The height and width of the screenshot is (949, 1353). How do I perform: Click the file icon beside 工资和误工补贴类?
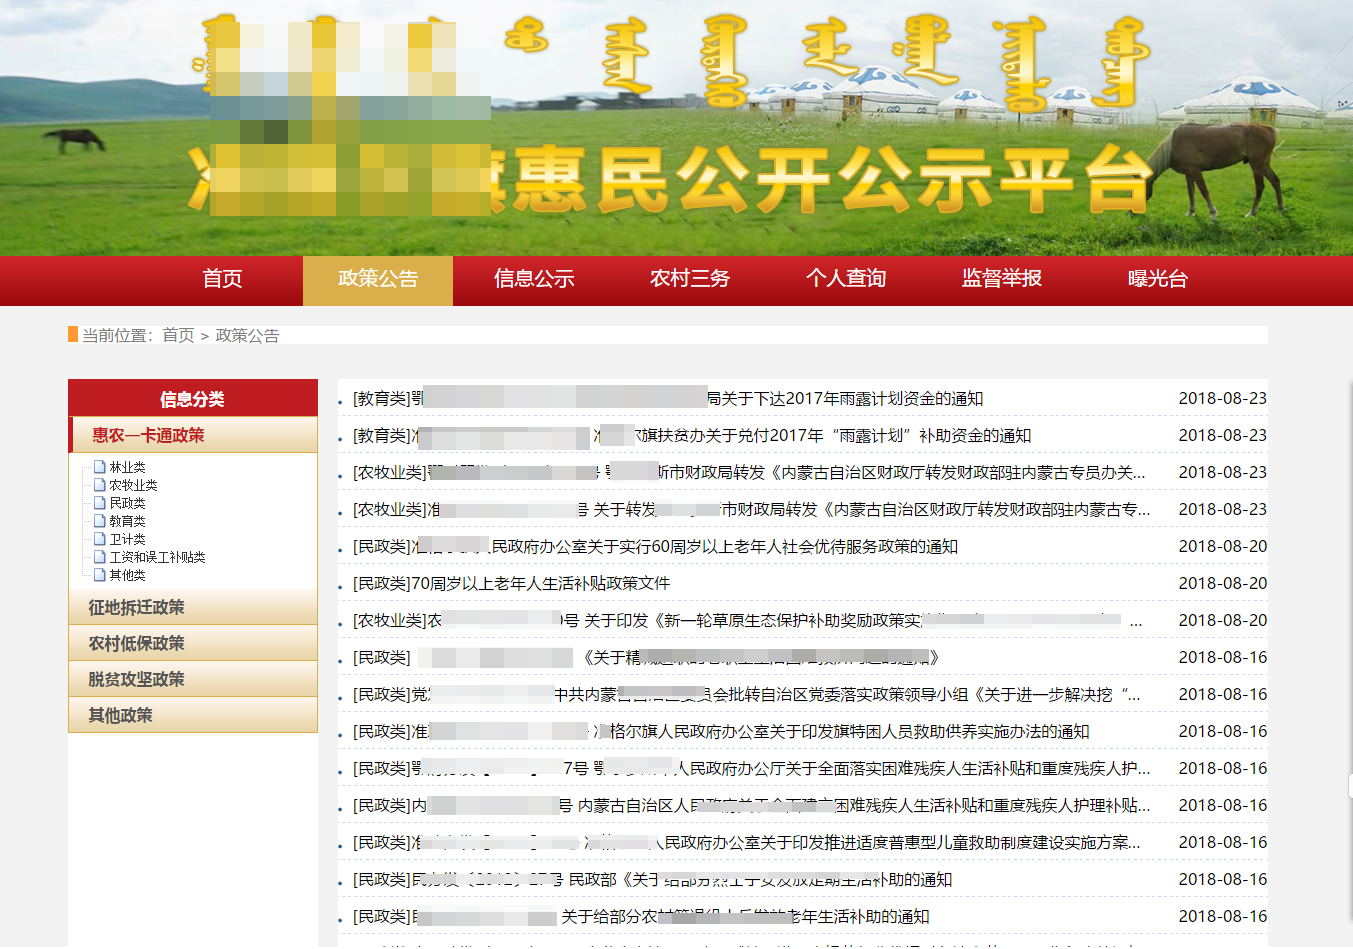(x=100, y=557)
